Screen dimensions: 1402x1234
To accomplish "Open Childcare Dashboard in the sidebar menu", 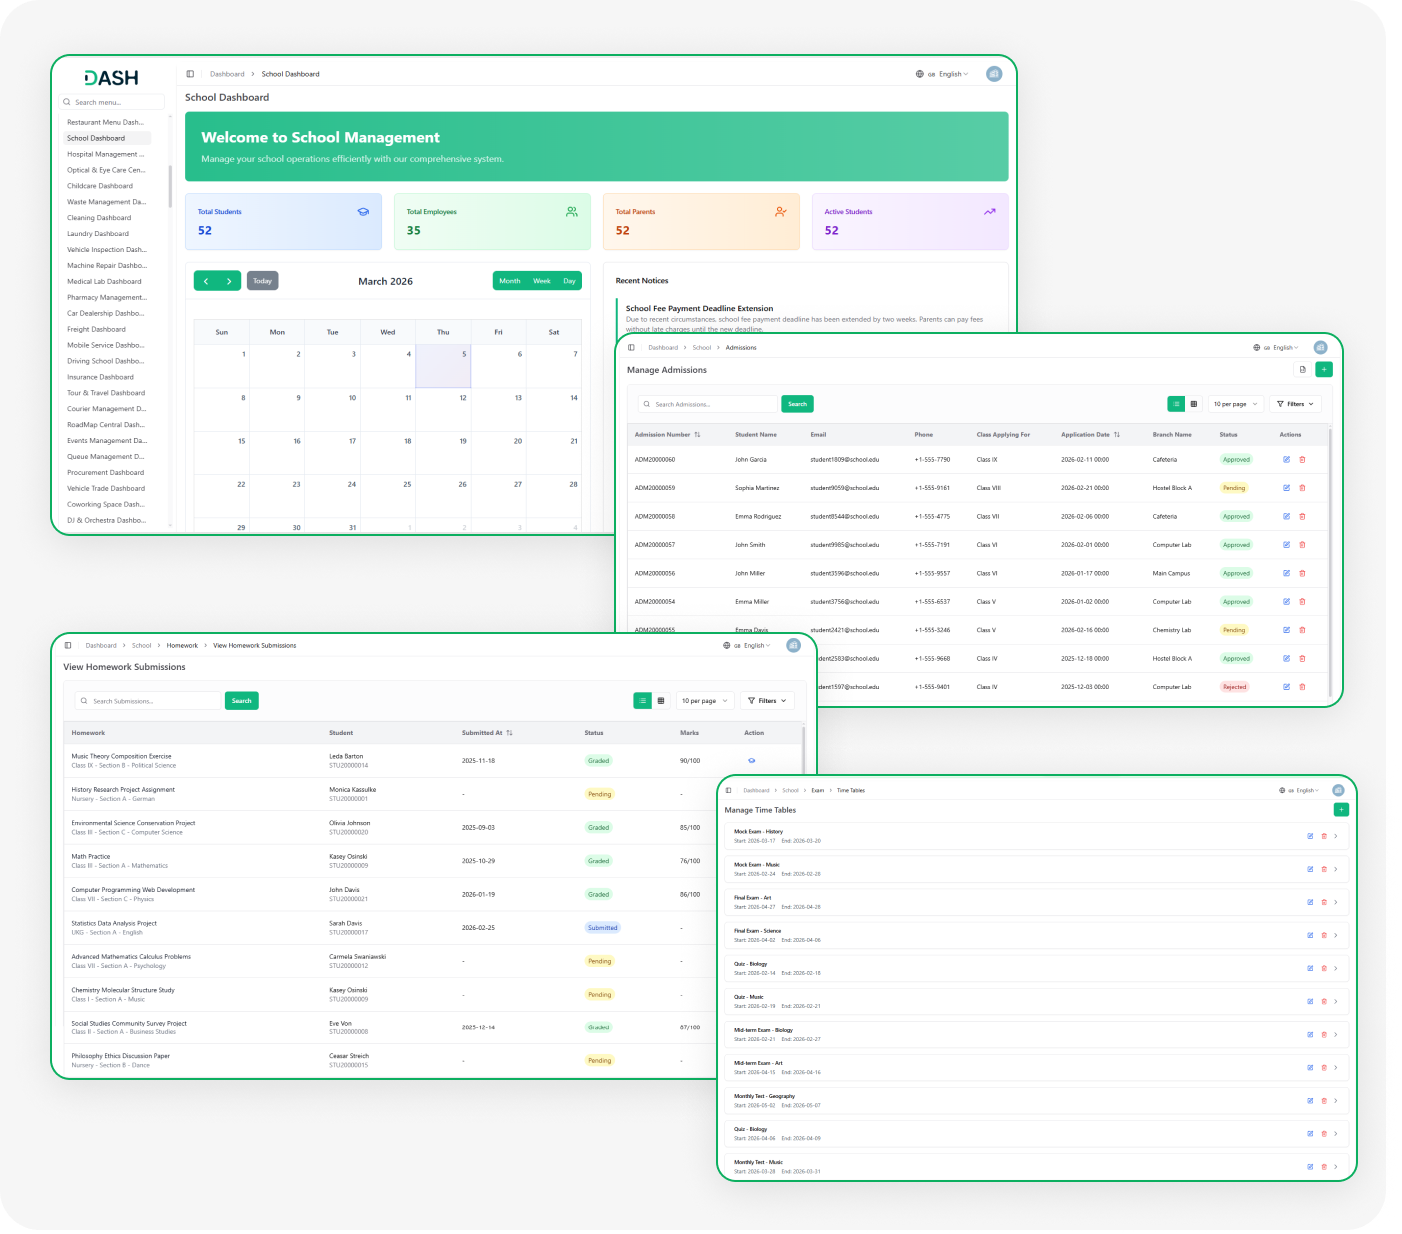I will point(100,186).
